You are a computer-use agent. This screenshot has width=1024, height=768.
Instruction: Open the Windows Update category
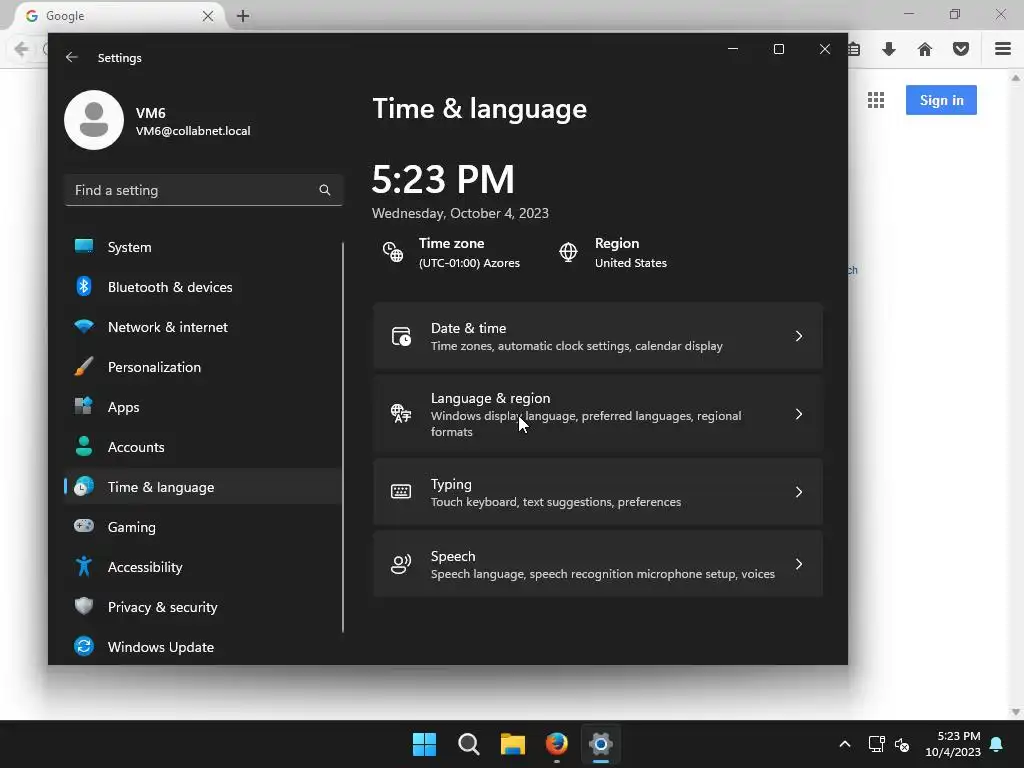click(202, 647)
